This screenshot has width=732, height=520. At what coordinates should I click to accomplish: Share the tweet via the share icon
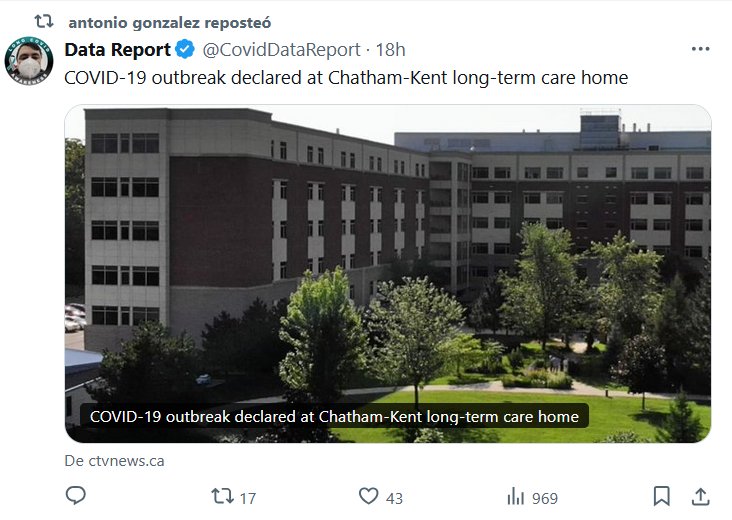[x=701, y=496]
